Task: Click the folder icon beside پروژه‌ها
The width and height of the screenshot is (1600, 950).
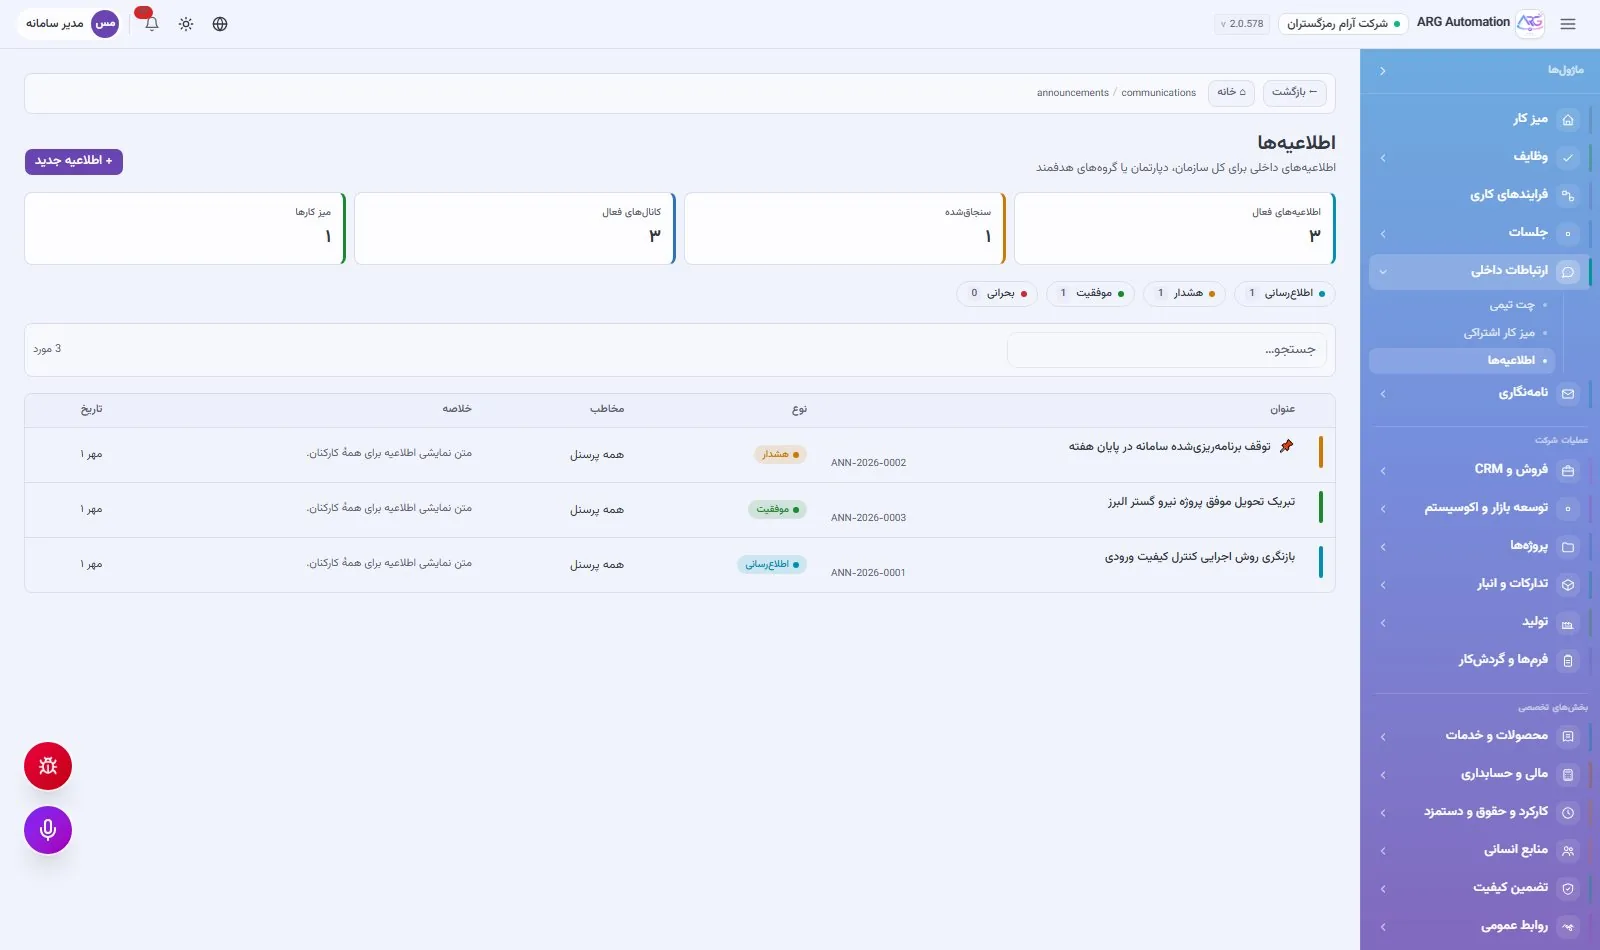Action: [x=1568, y=547]
